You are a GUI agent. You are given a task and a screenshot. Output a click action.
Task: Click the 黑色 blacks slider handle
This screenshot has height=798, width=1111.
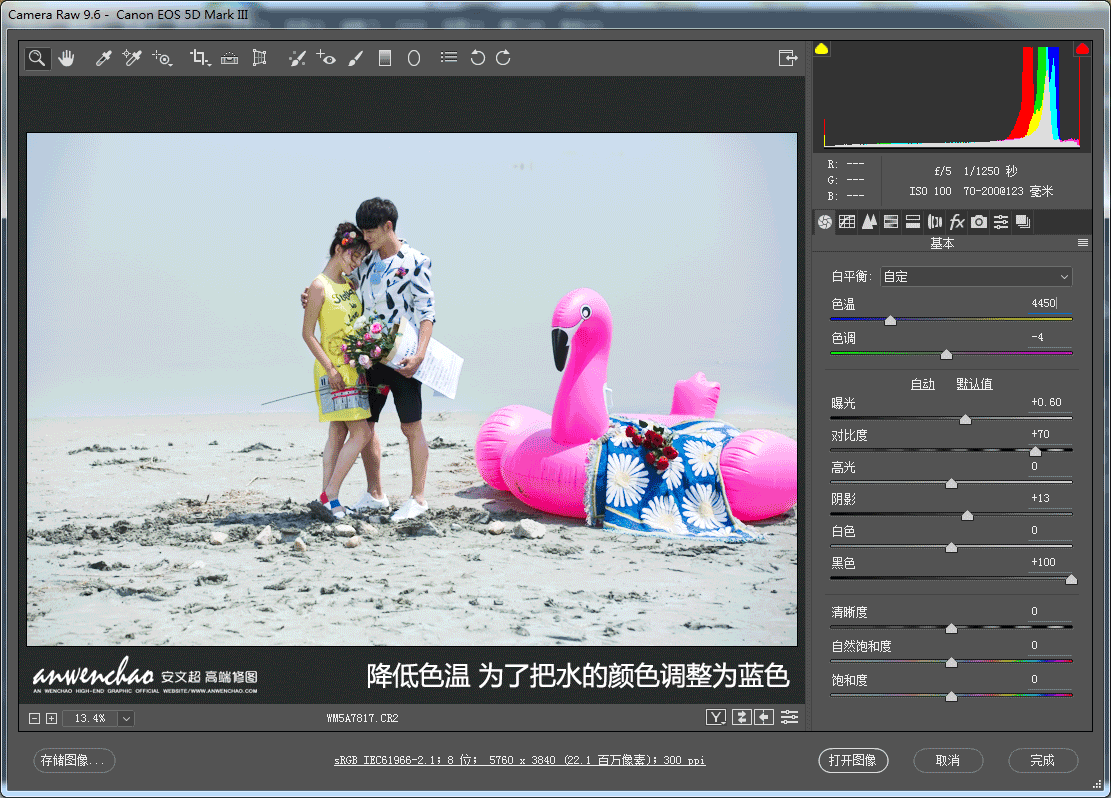pos(1071,580)
